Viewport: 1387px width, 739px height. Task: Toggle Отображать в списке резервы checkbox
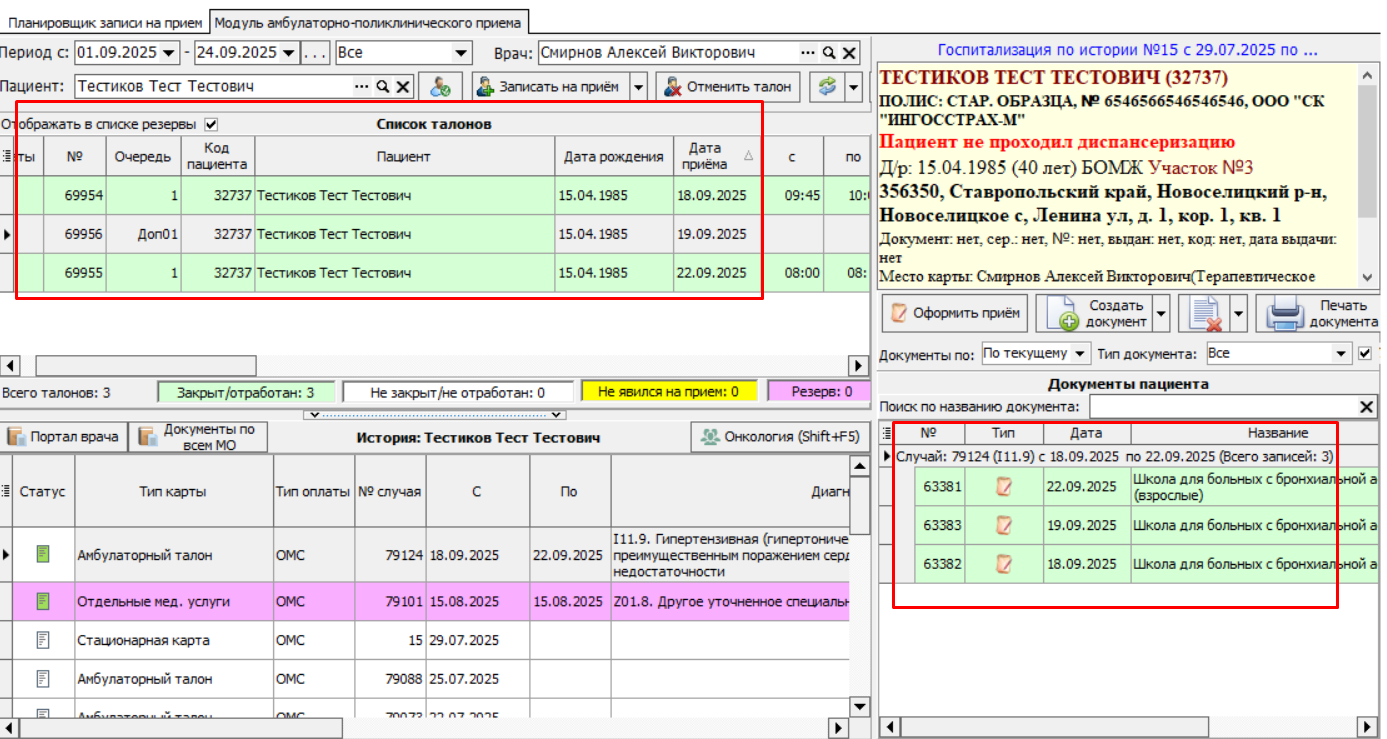point(210,125)
